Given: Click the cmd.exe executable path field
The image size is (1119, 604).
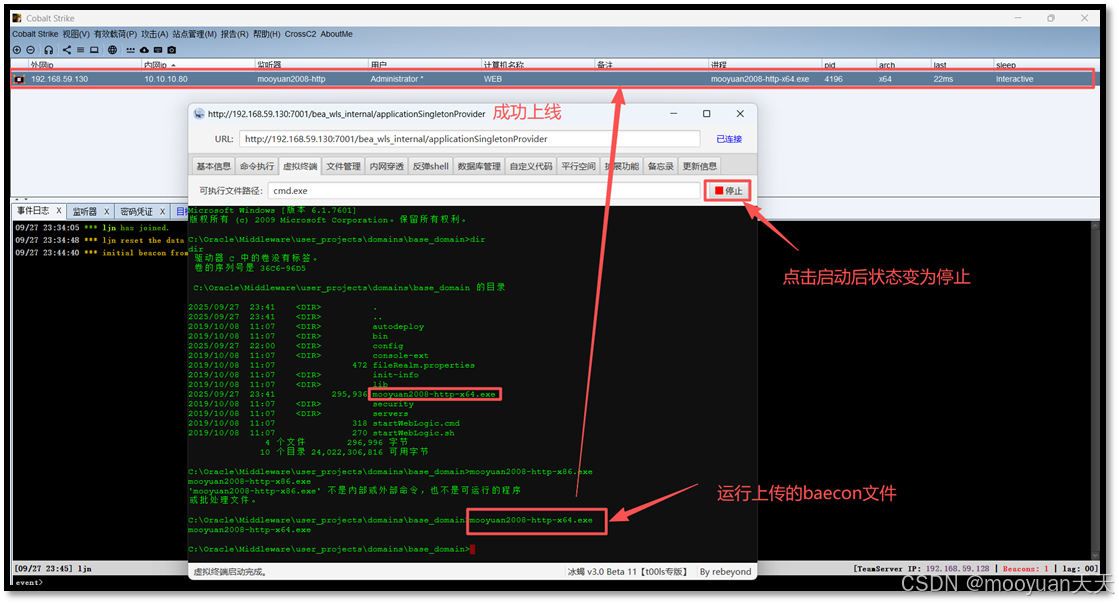Looking at the screenshot, I should pyautogui.click(x=484, y=191).
